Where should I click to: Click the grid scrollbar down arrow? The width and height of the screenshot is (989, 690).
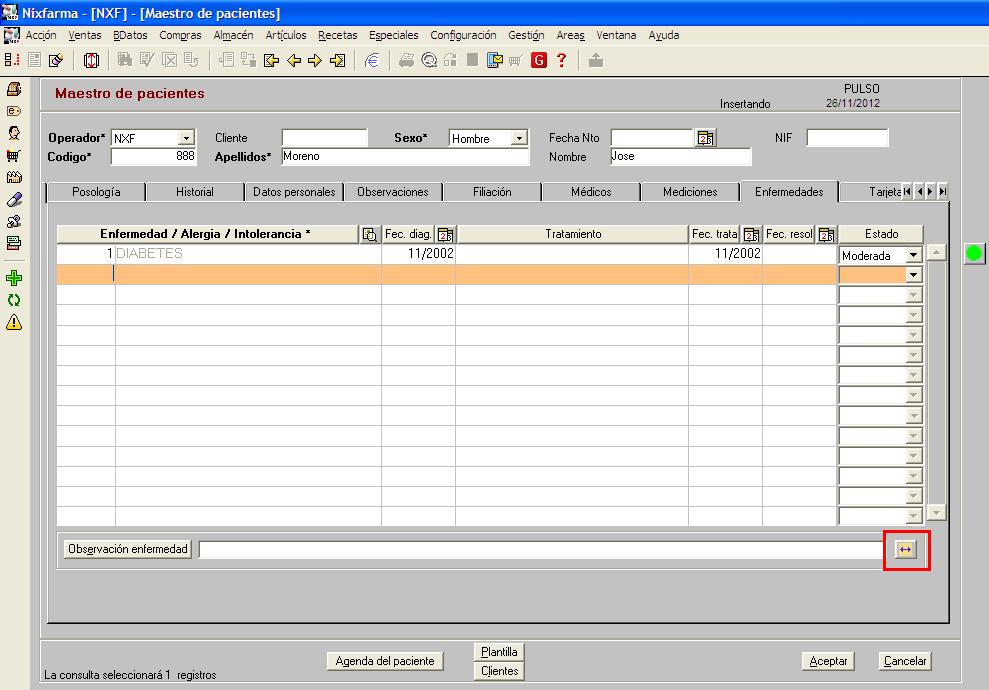[937, 513]
